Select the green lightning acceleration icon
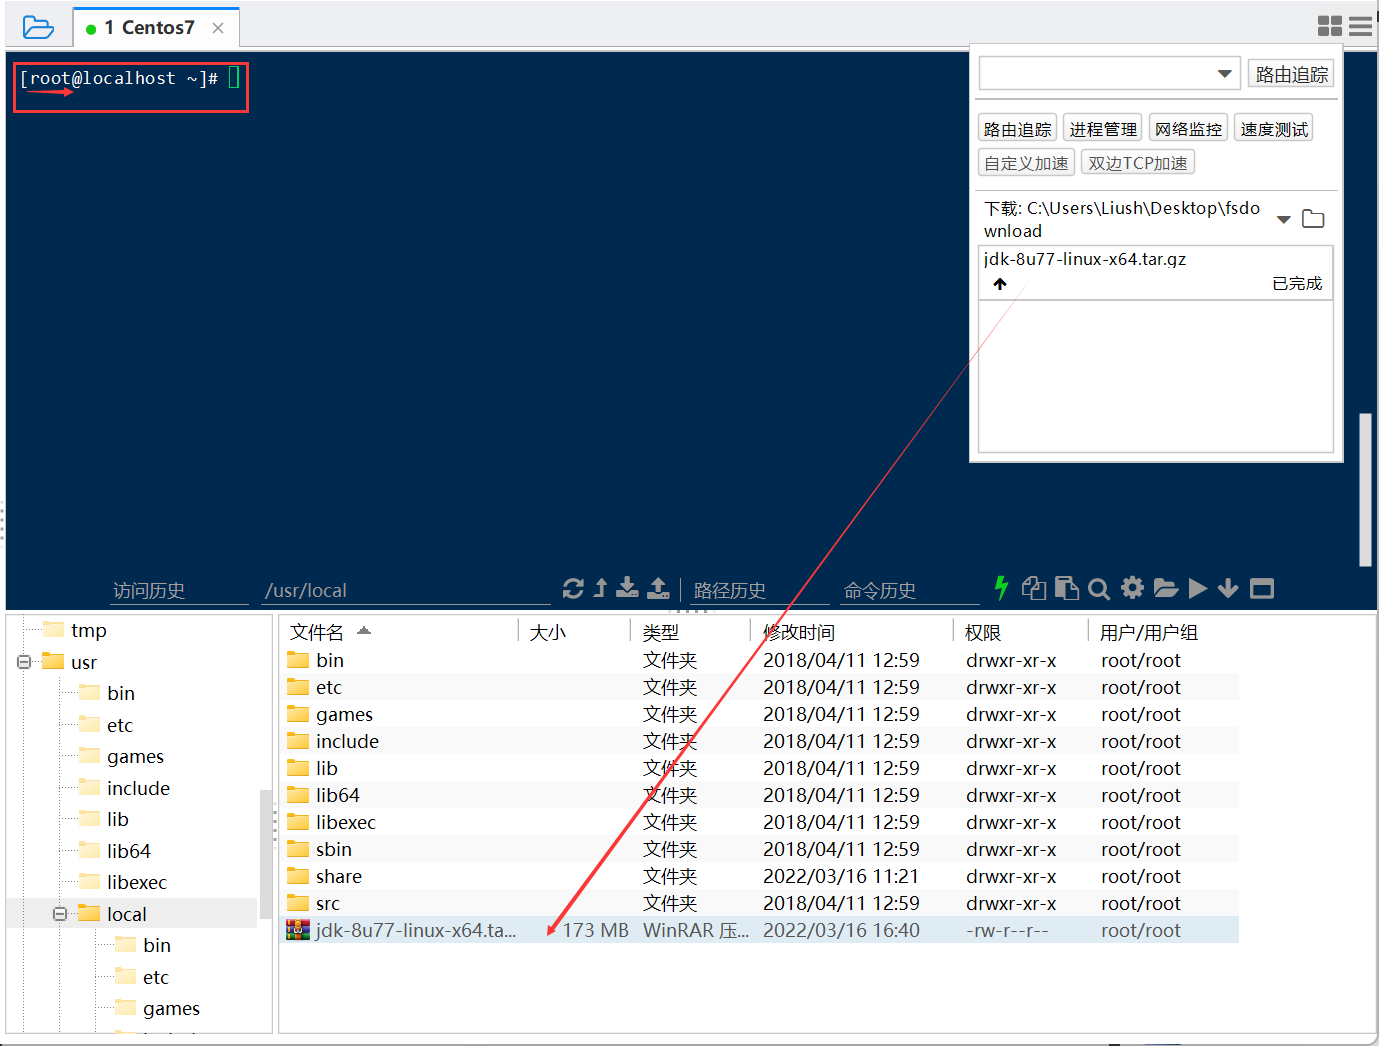 (x=1001, y=588)
